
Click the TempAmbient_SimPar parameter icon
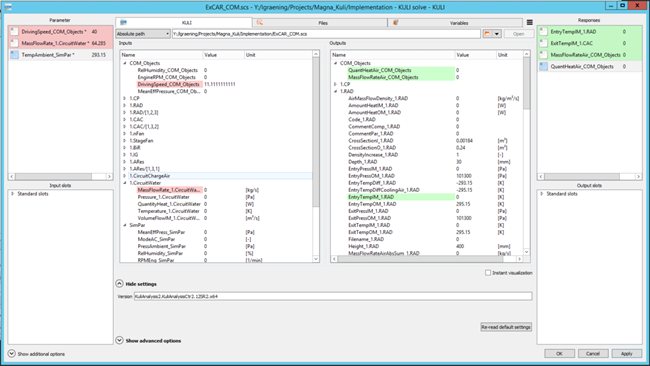pyautogui.click(x=15, y=55)
